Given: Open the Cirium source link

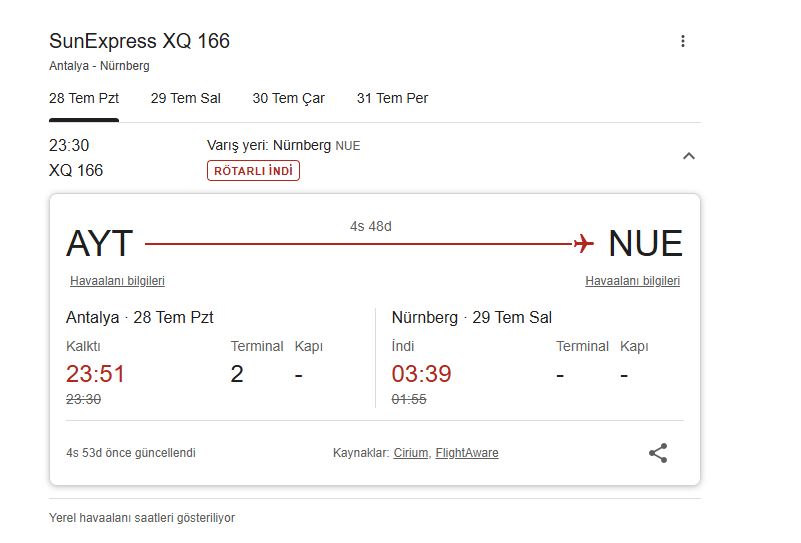Looking at the screenshot, I should pyautogui.click(x=411, y=453).
